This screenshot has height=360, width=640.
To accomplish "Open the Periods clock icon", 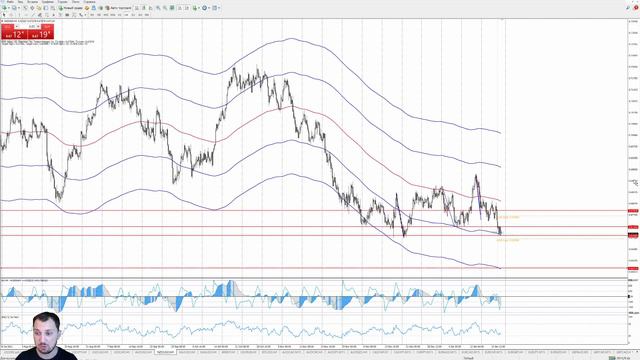I will [x=204, y=8].
